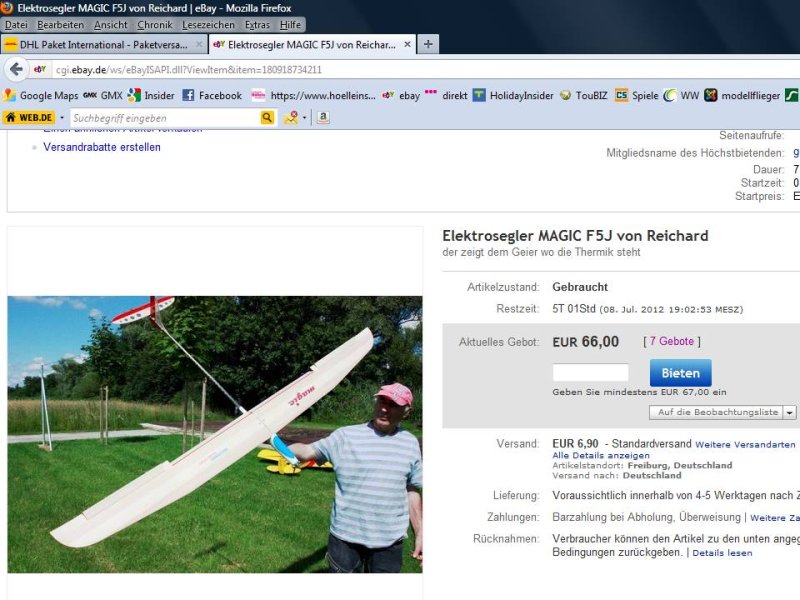
Task: Open the Insider bookmark
Action: click(151, 95)
